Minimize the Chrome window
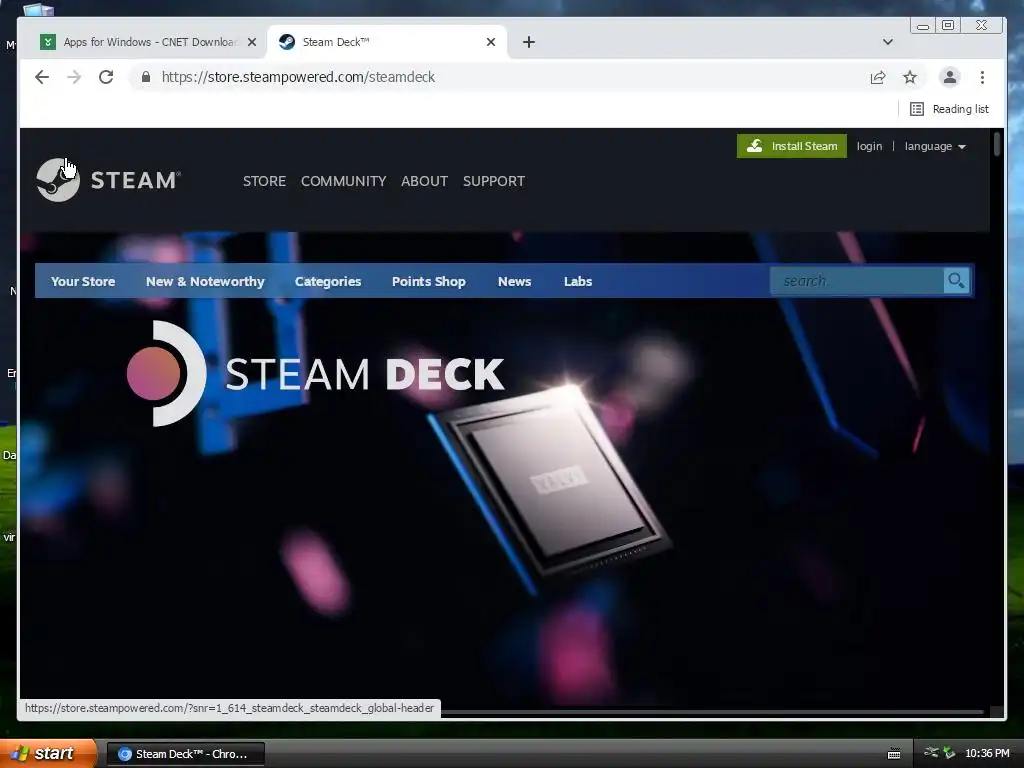Viewport: 1024px width, 768px height. click(923, 25)
